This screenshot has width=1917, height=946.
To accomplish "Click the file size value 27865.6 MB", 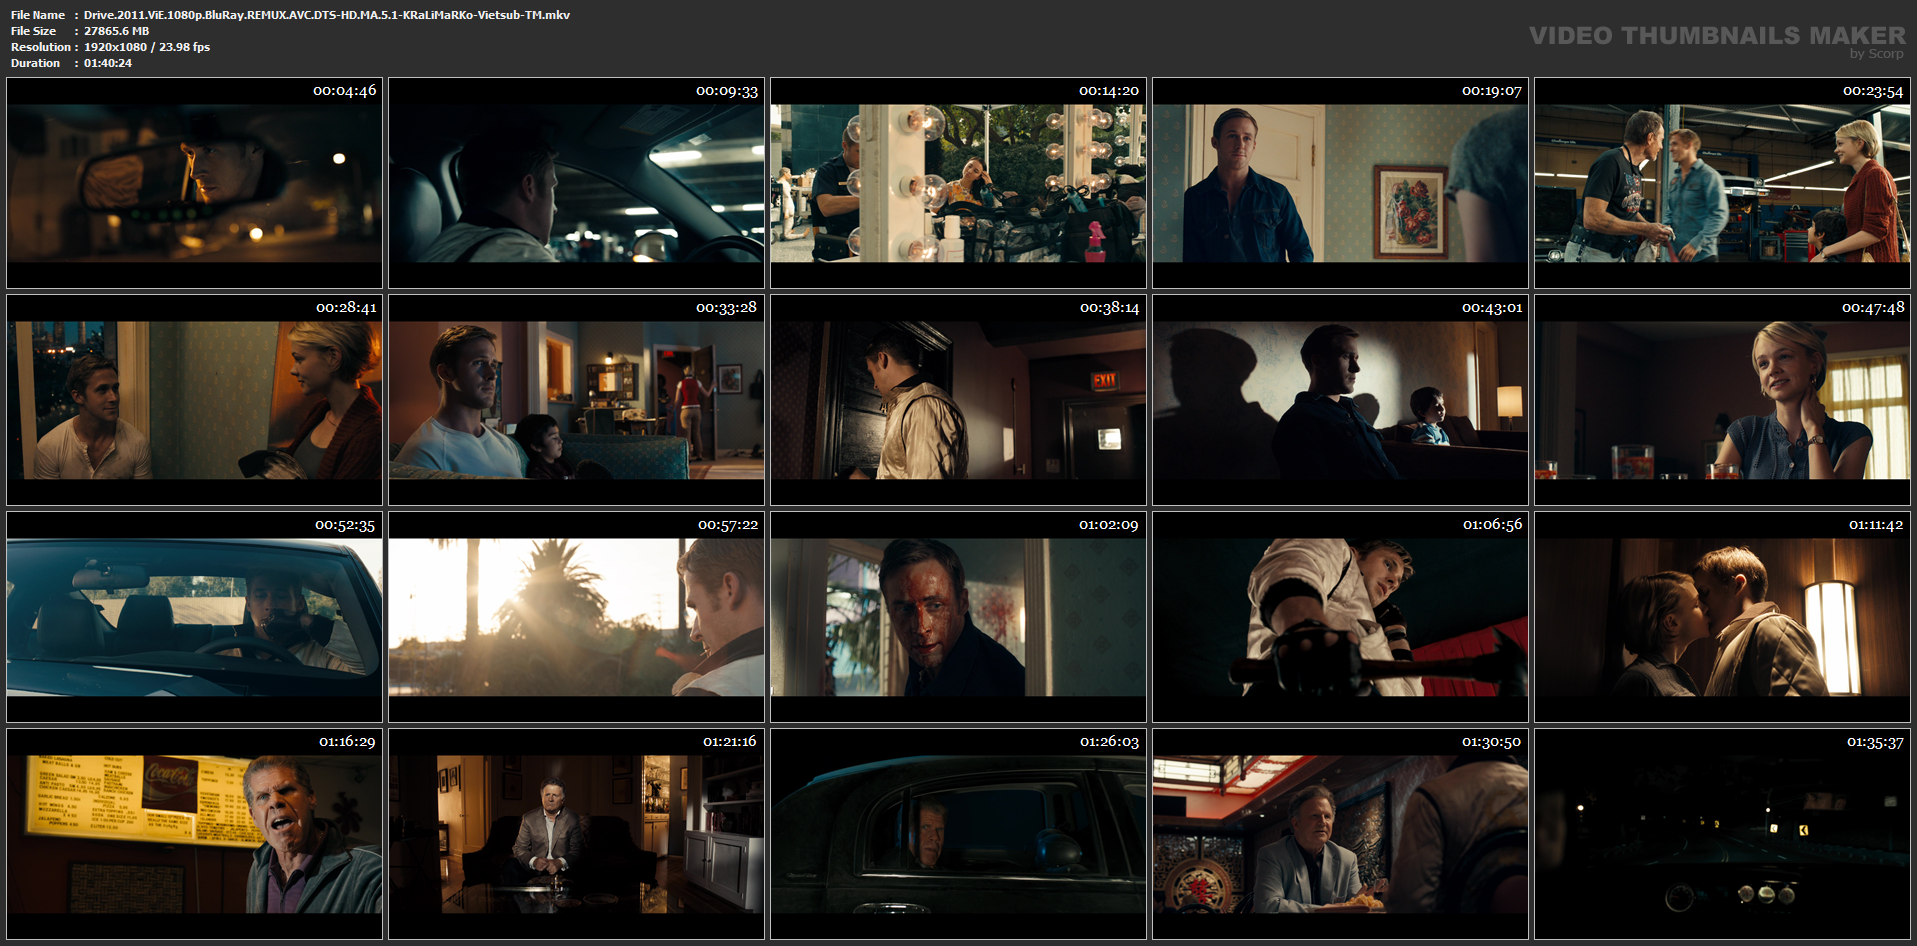I will coord(116,31).
